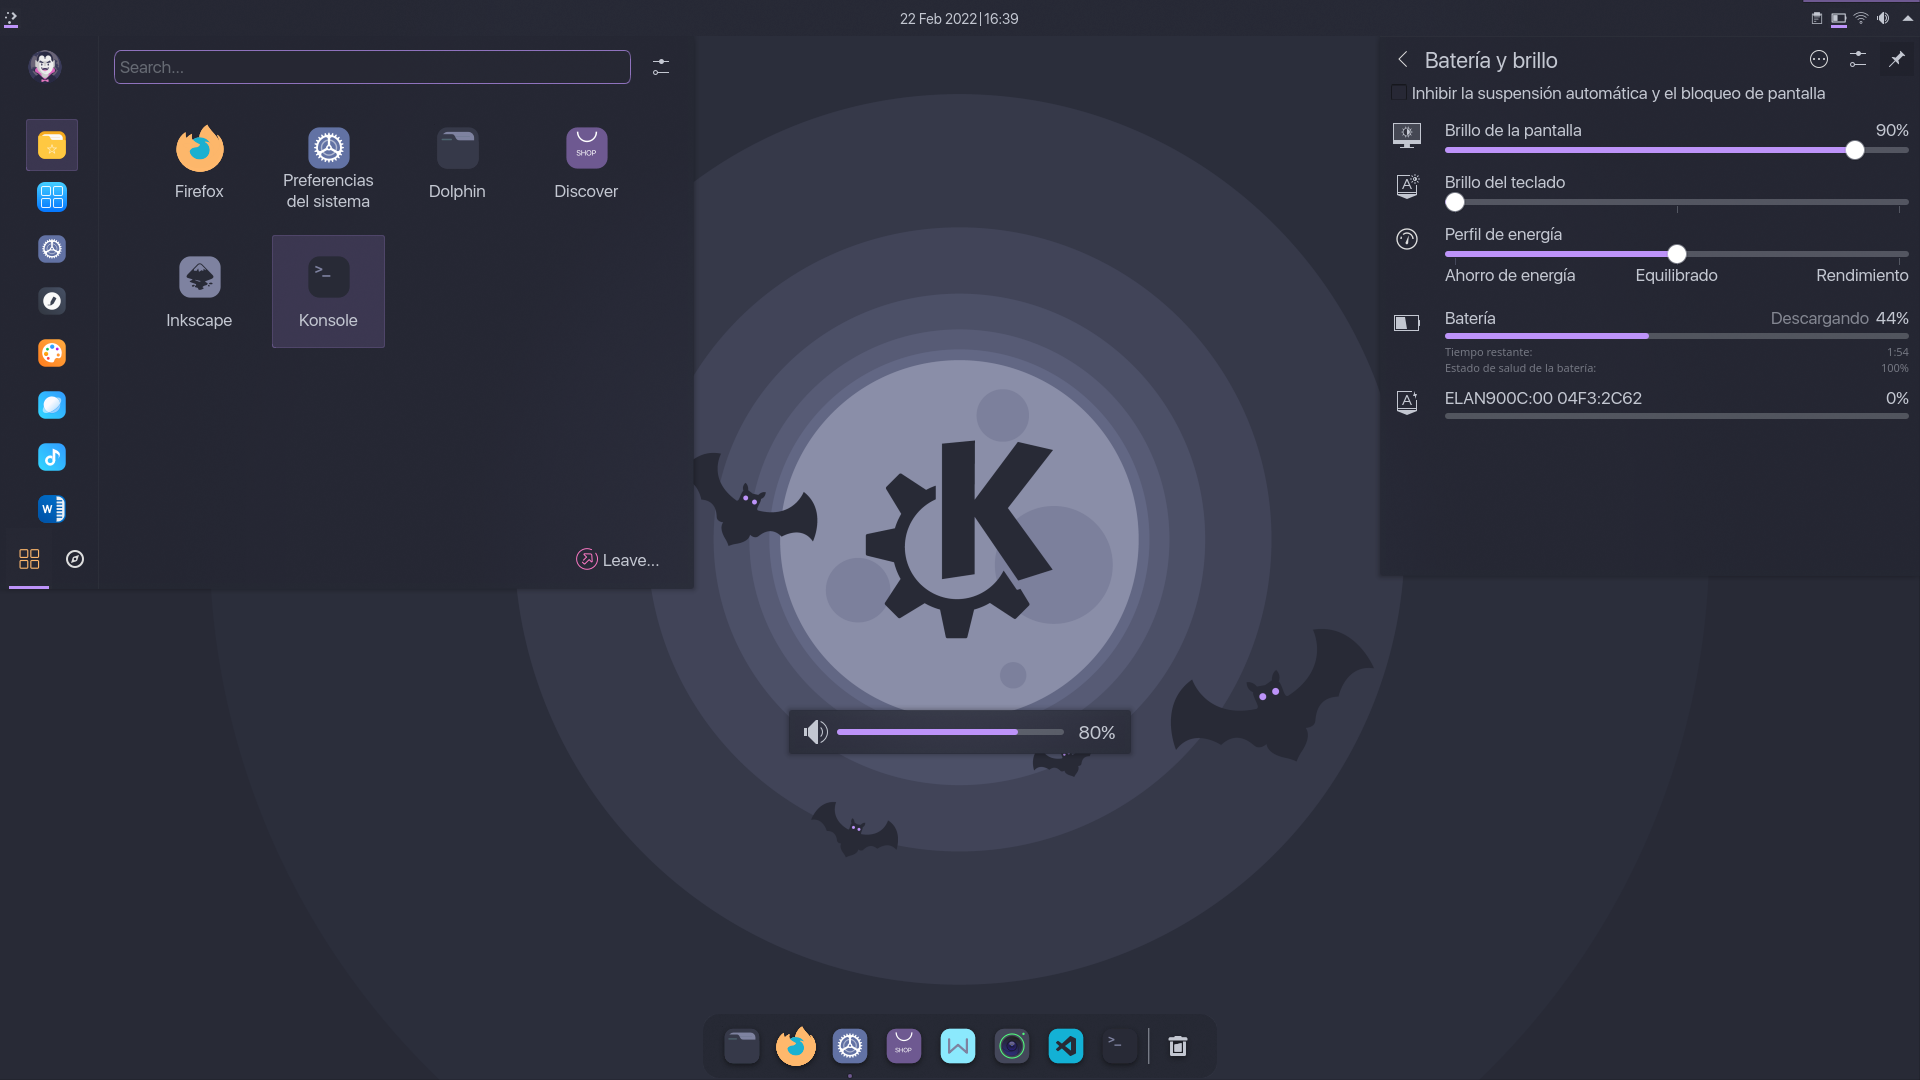Switch to the Applications grid tab
The width and height of the screenshot is (1920, 1080).
(x=29, y=559)
